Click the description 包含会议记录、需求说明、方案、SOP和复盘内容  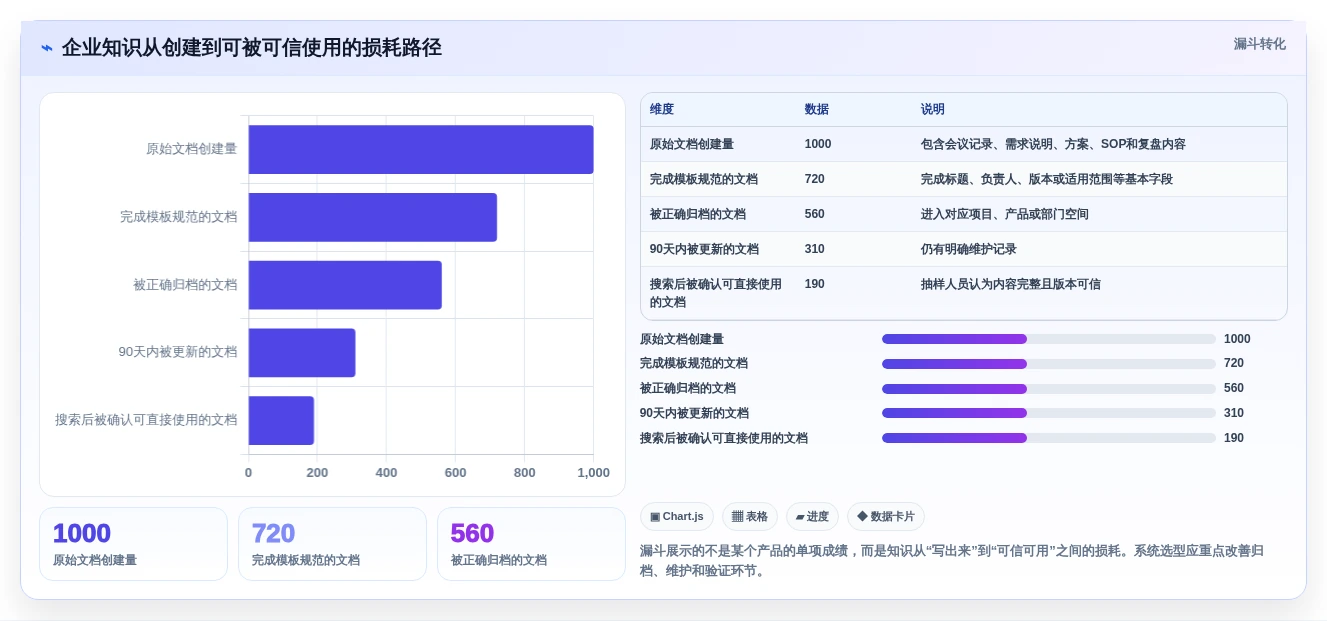coord(1053,144)
